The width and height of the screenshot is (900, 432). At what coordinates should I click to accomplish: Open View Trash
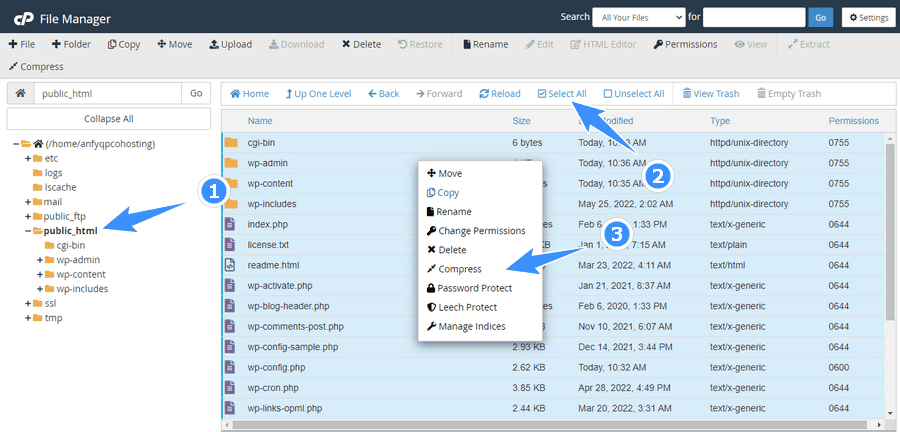coord(711,94)
